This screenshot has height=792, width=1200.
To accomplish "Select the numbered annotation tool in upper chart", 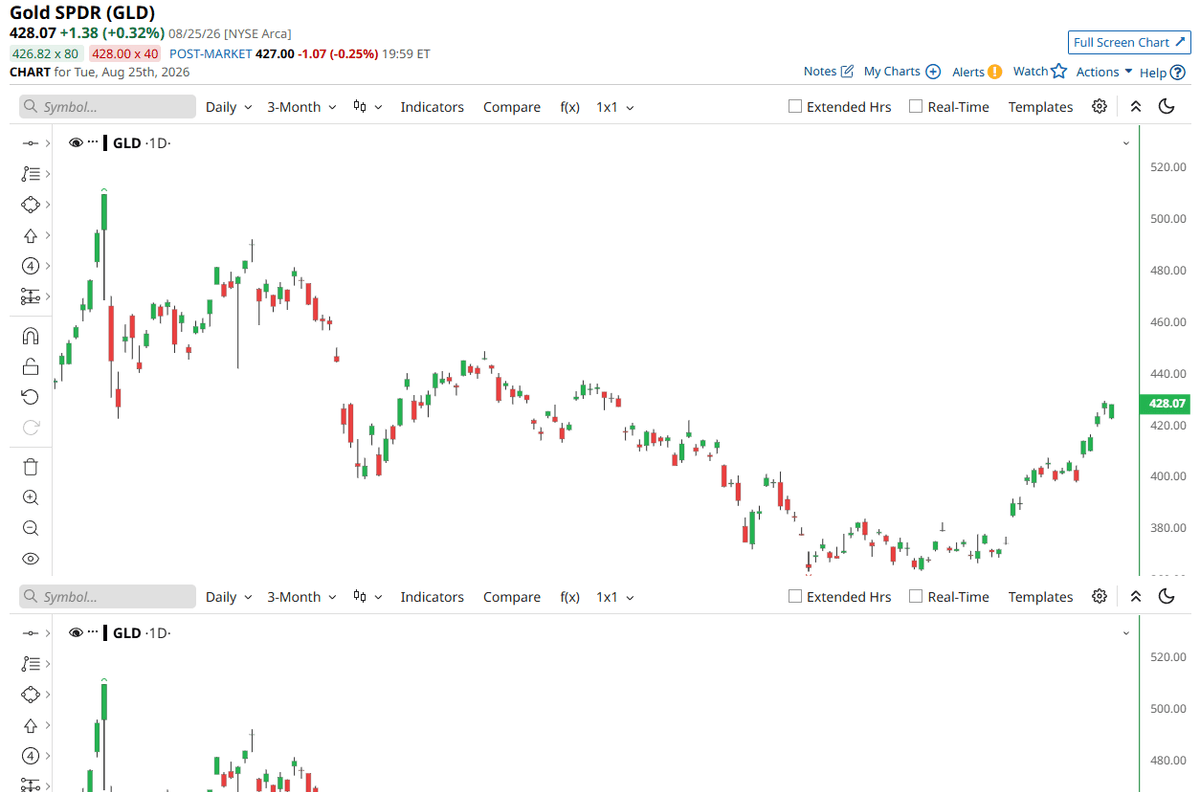I will point(30,266).
